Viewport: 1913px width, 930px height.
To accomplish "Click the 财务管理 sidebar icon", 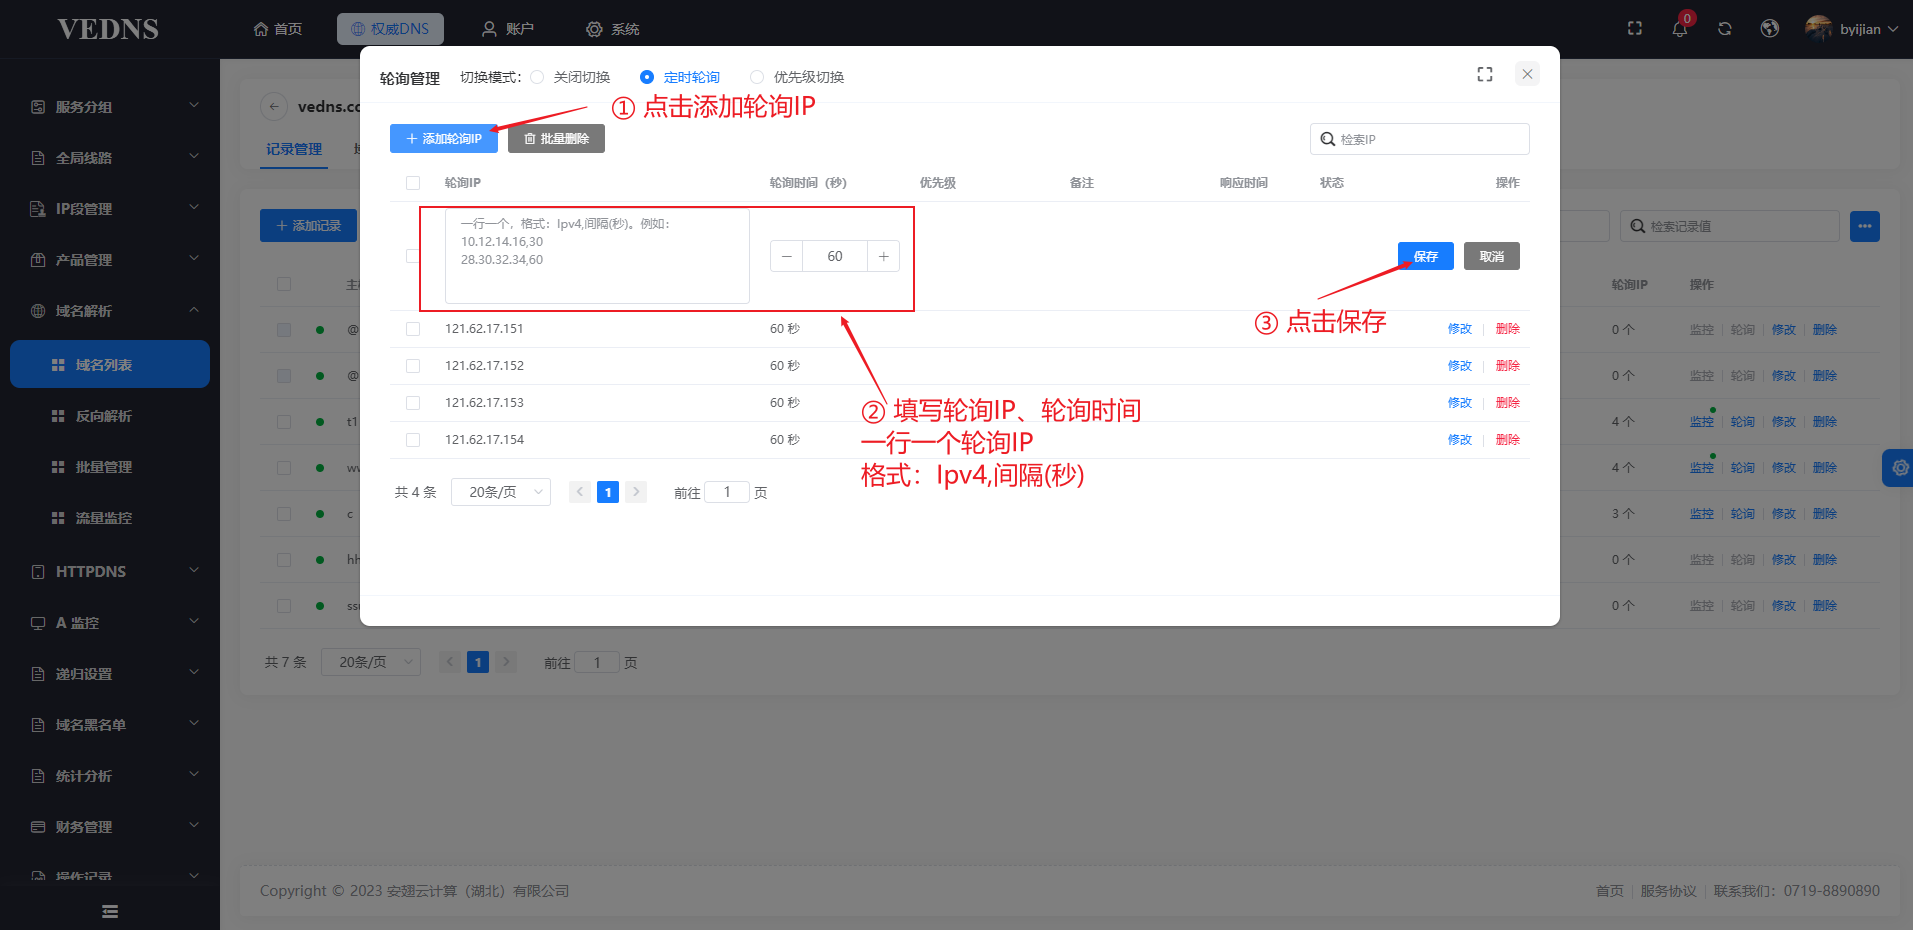I will (x=38, y=827).
